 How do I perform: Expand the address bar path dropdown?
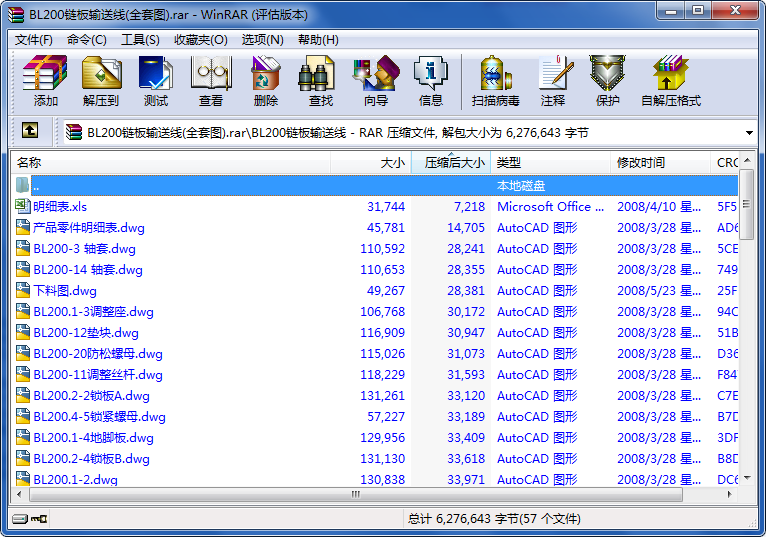[749, 133]
